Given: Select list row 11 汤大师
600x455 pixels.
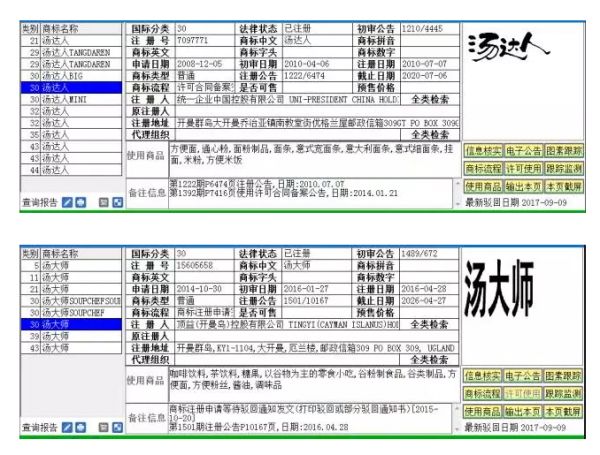Looking at the screenshot, I should click(x=72, y=277).
